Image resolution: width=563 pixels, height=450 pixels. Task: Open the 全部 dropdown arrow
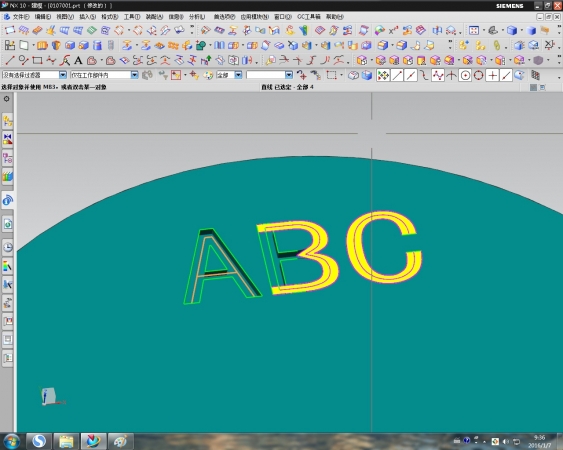pyautogui.click(x=238, y=75)
